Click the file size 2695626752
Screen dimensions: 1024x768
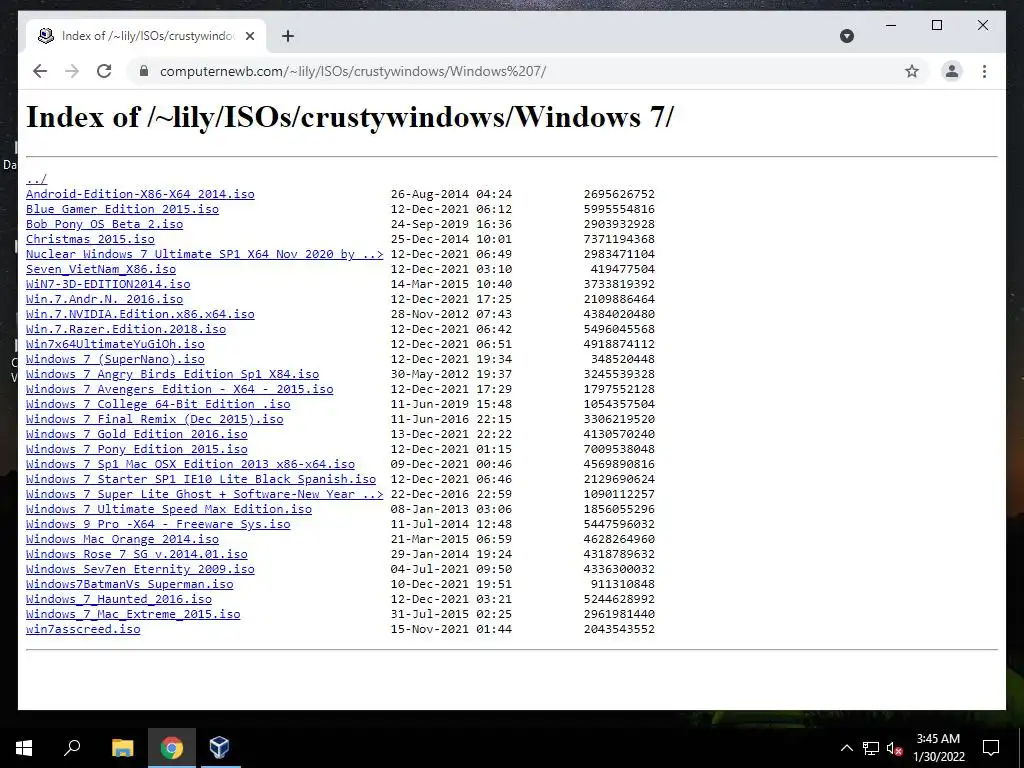pyautogui.click(x=619, y=194)
